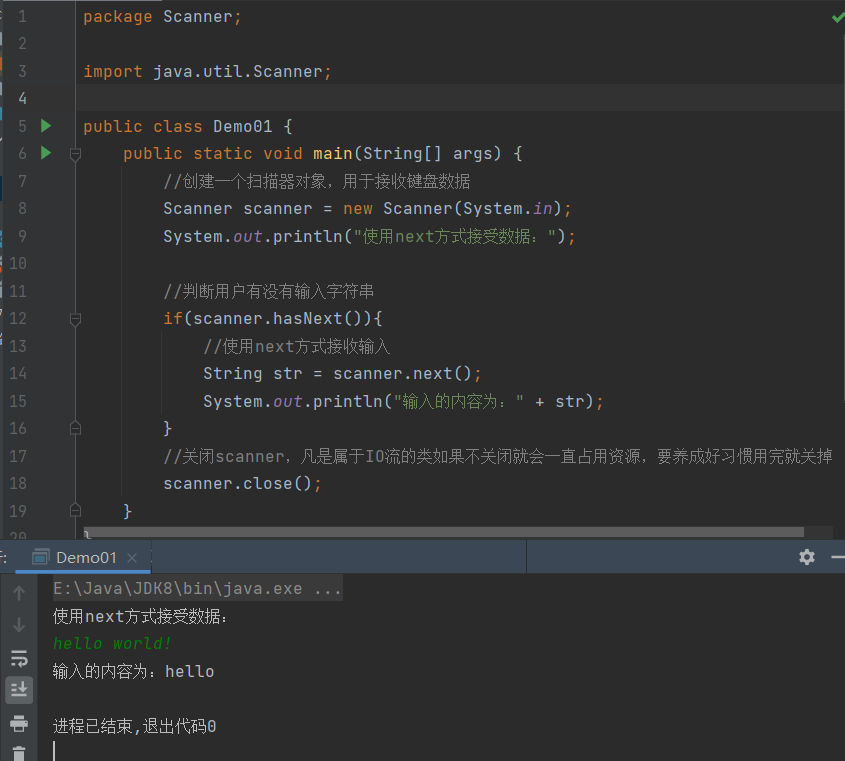The height and width of the screenshot is (761, 845).
Task: Click 'new Scanner(System.in)' code
Action: click(x=452, y=209)
